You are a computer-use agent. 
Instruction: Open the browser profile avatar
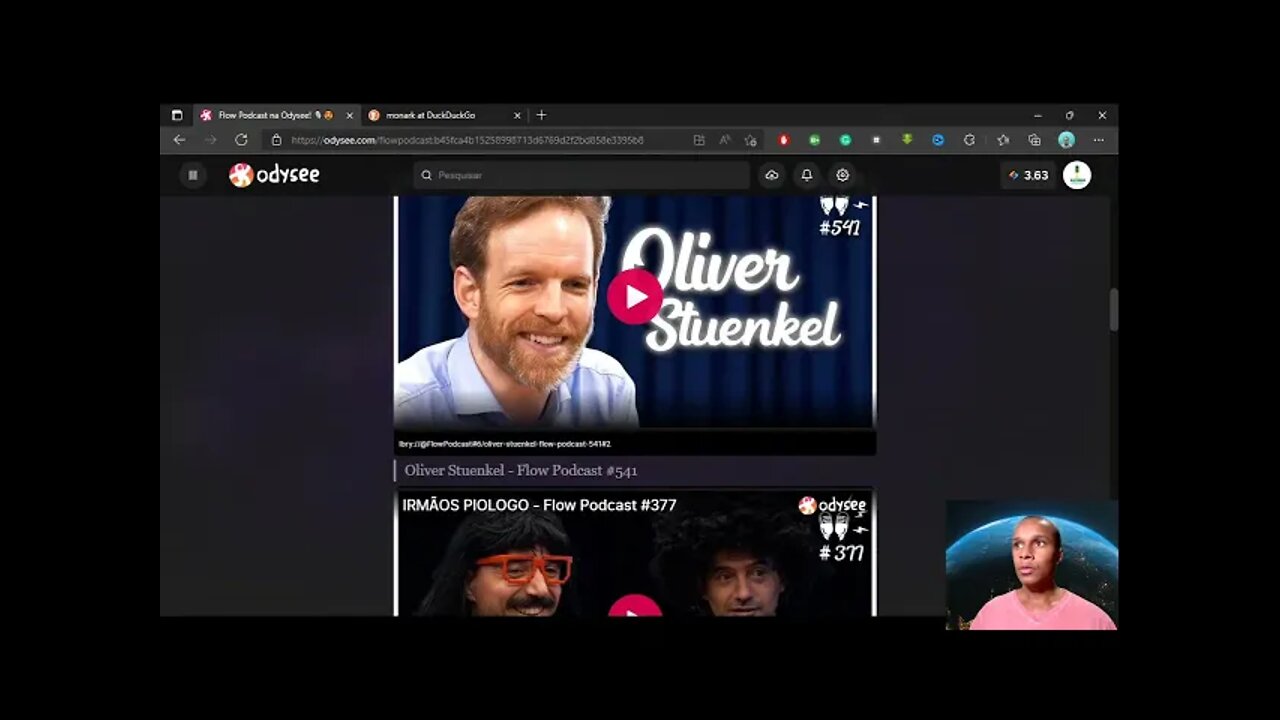[x=1067, y=140]
